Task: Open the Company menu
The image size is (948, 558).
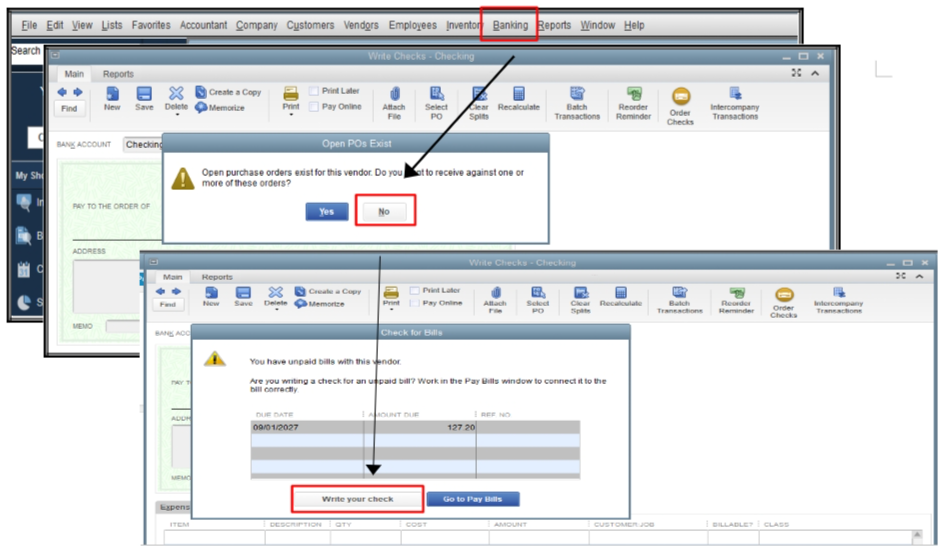Action: tap(256, 25)
